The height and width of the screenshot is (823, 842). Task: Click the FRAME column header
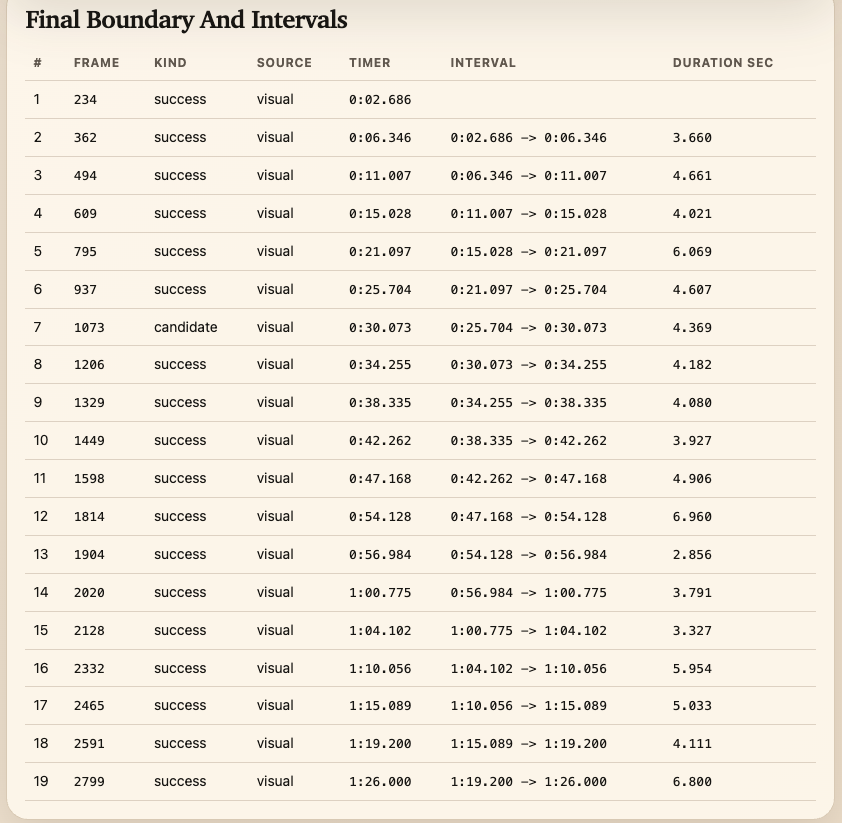coord(96,63)
